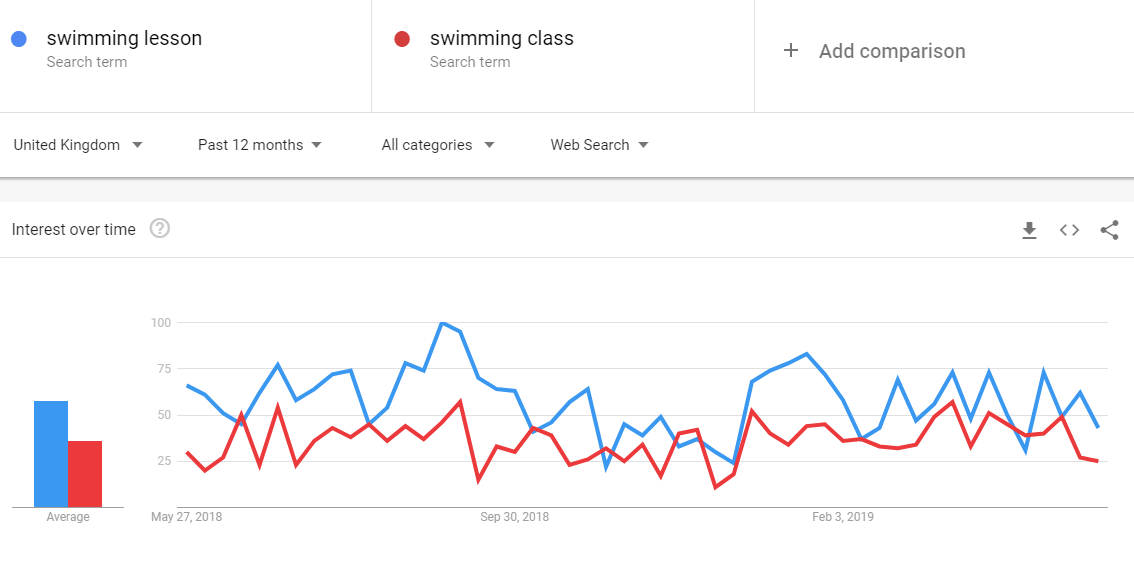Open the Web Search type dropdown

pos(597,145)
